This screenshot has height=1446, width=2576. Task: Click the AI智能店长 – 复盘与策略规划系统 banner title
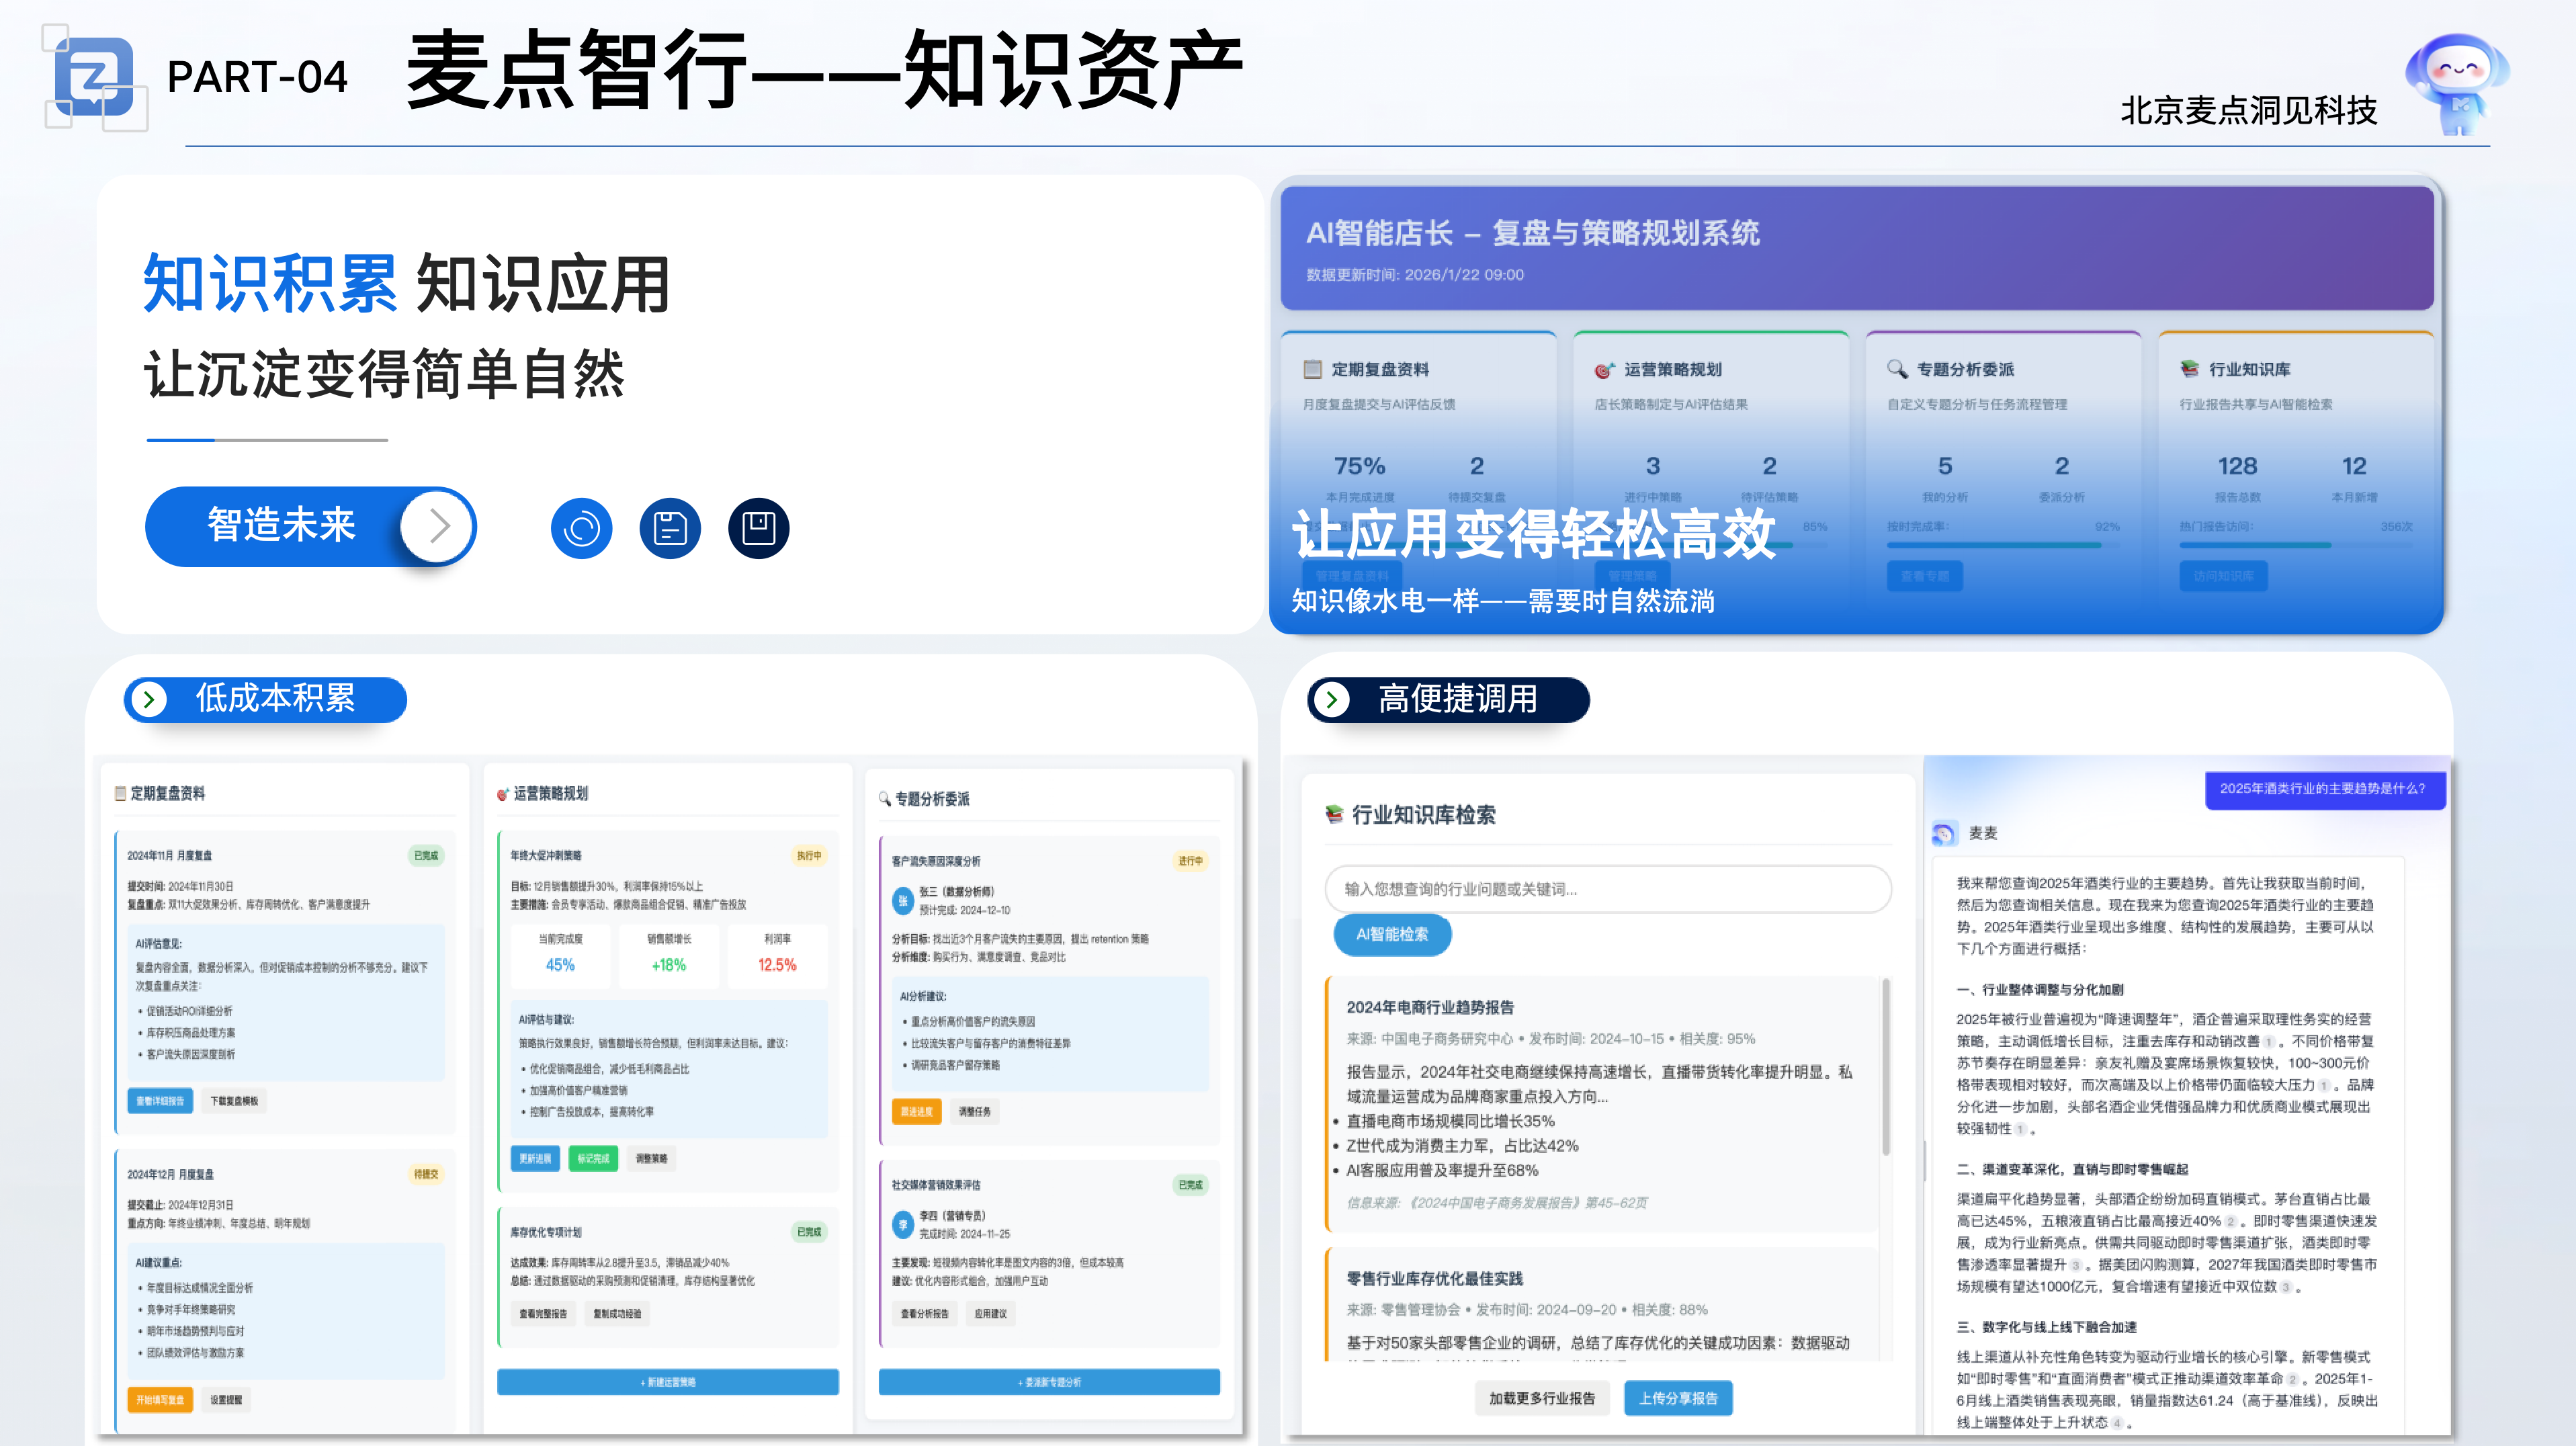point(1532,233)
